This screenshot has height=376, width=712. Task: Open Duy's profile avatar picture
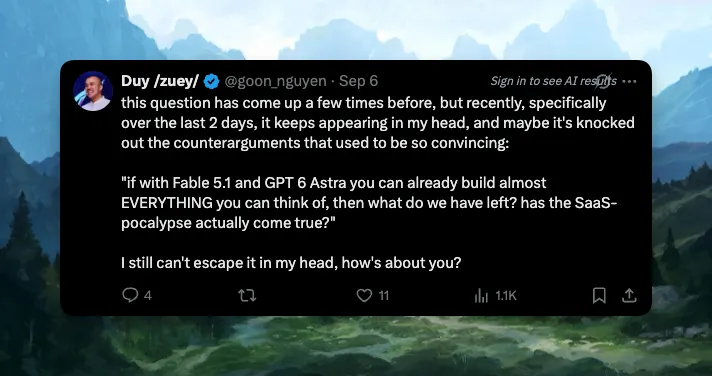click(93, 91)
